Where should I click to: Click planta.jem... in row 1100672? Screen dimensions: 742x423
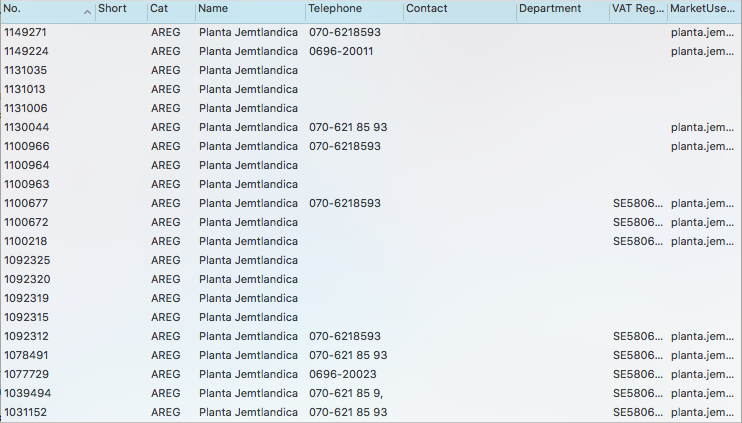point(702,222)
